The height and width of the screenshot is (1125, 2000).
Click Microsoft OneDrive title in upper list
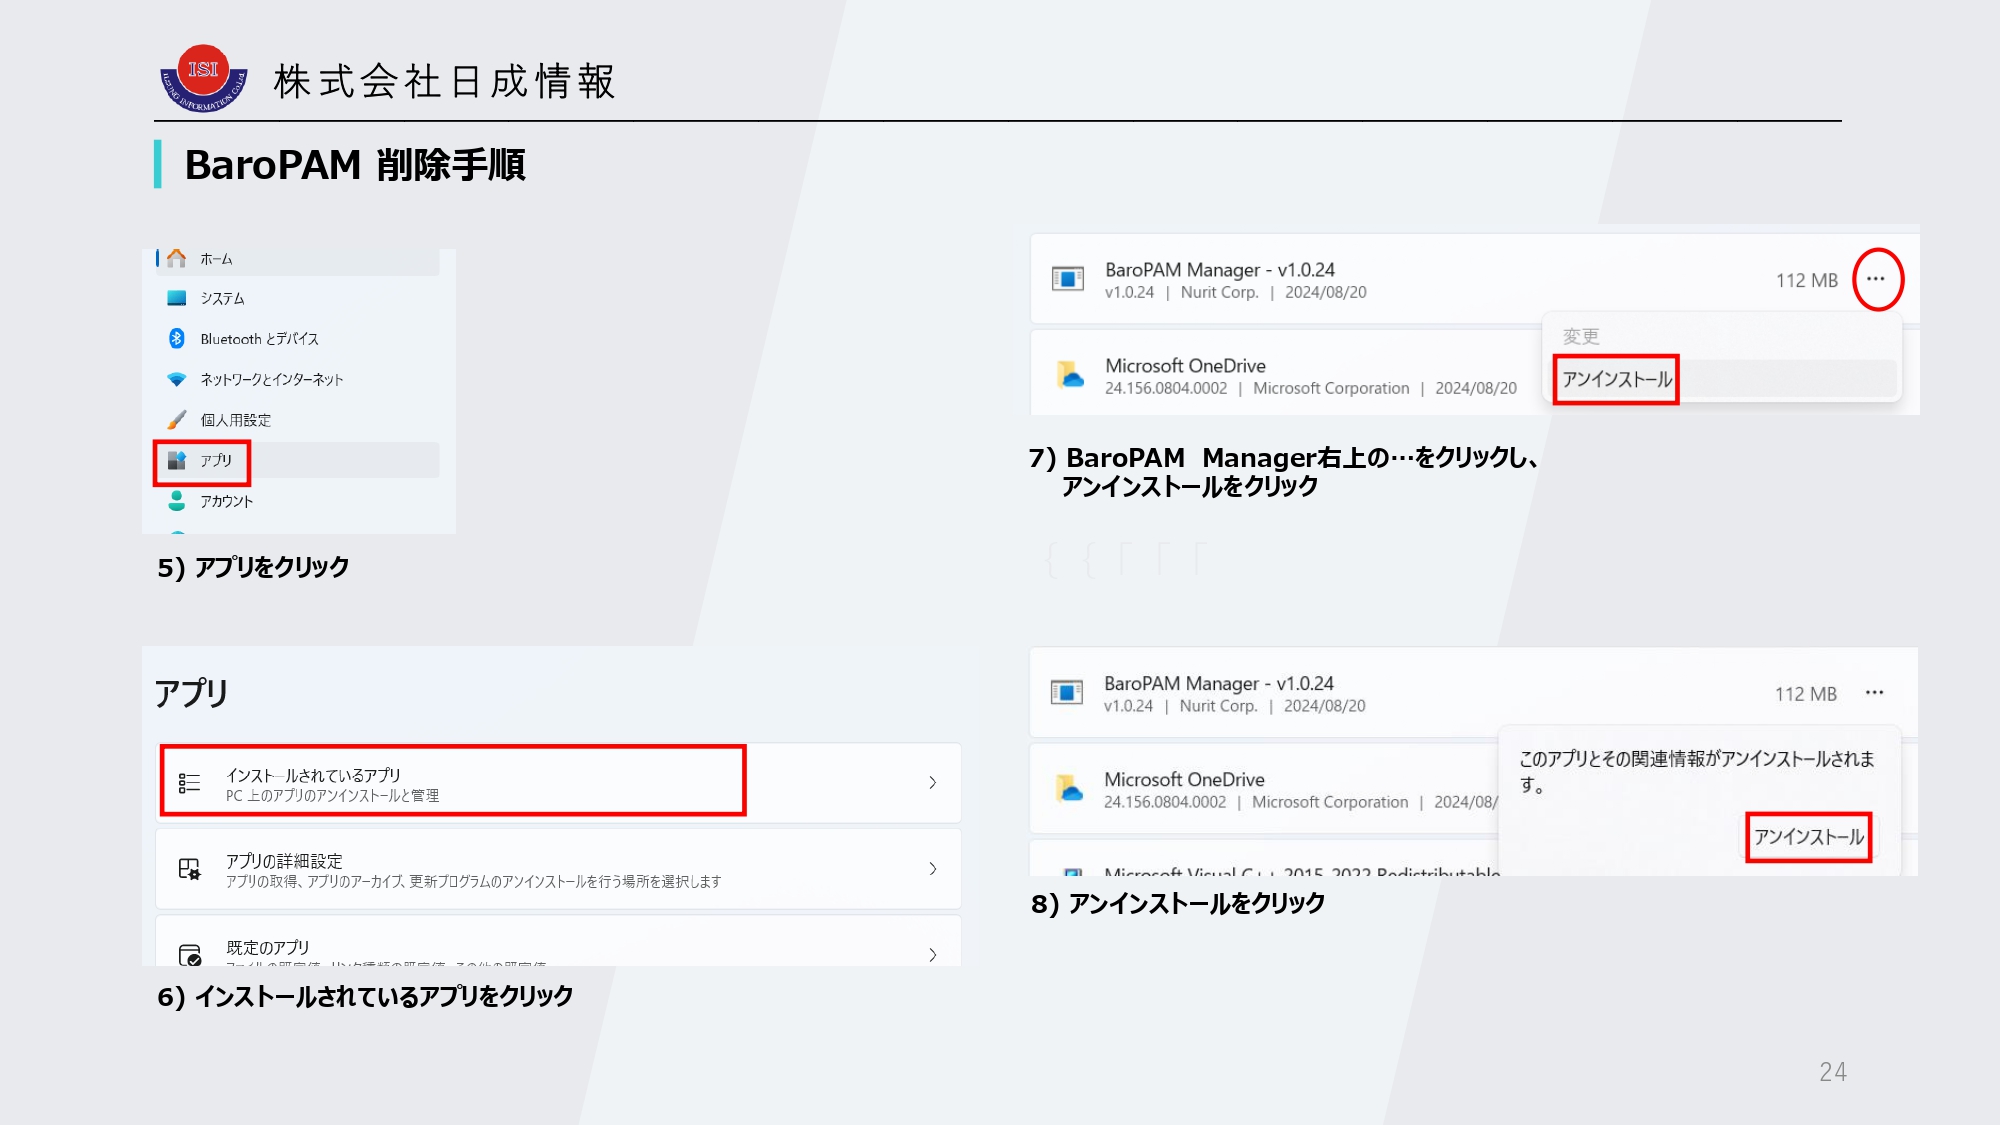[1186, 366]
